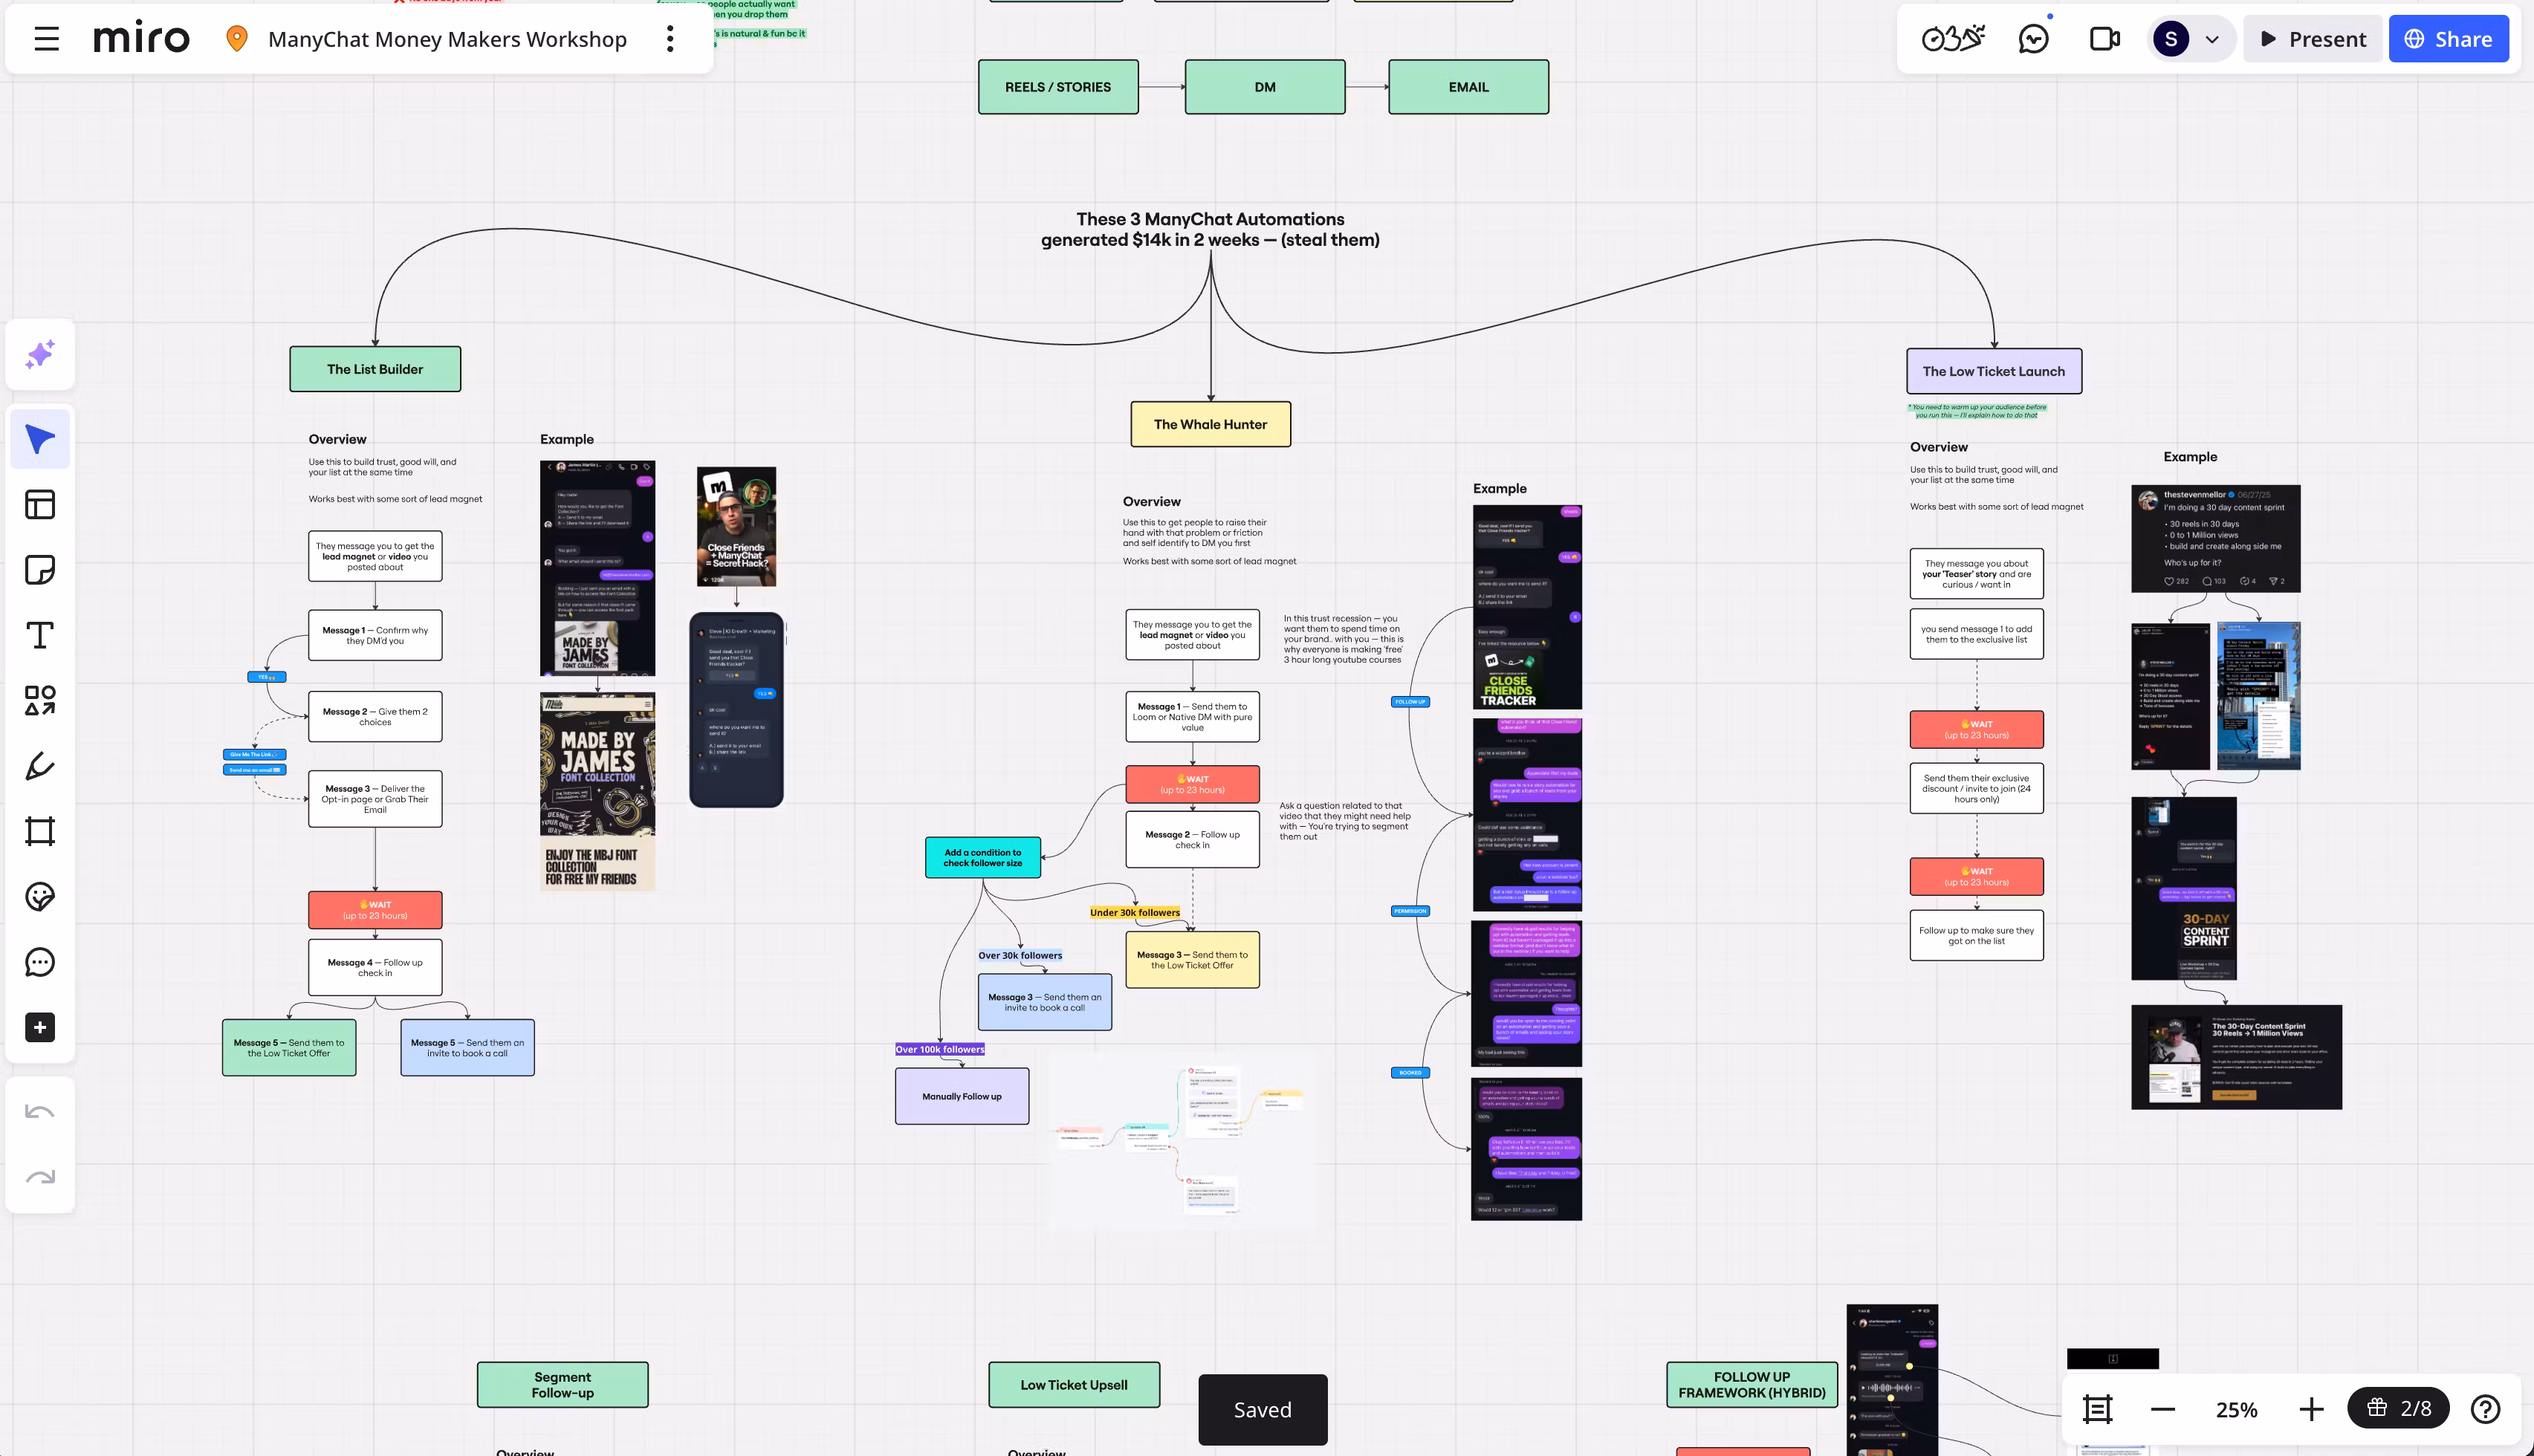Select the Sticky note tool
This screenshot has height=1456, width=2534.
click(40, 570)
